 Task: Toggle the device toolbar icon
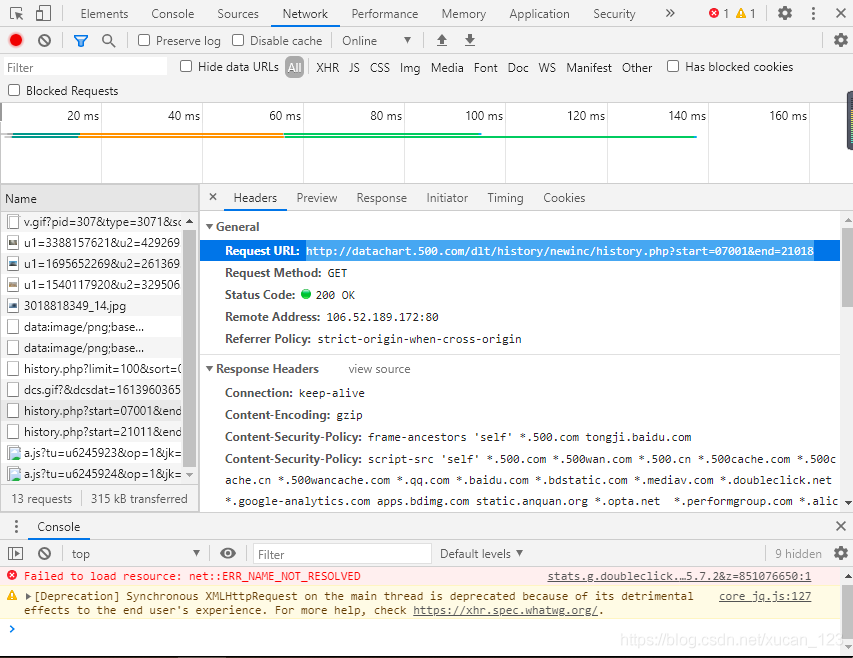43,13
